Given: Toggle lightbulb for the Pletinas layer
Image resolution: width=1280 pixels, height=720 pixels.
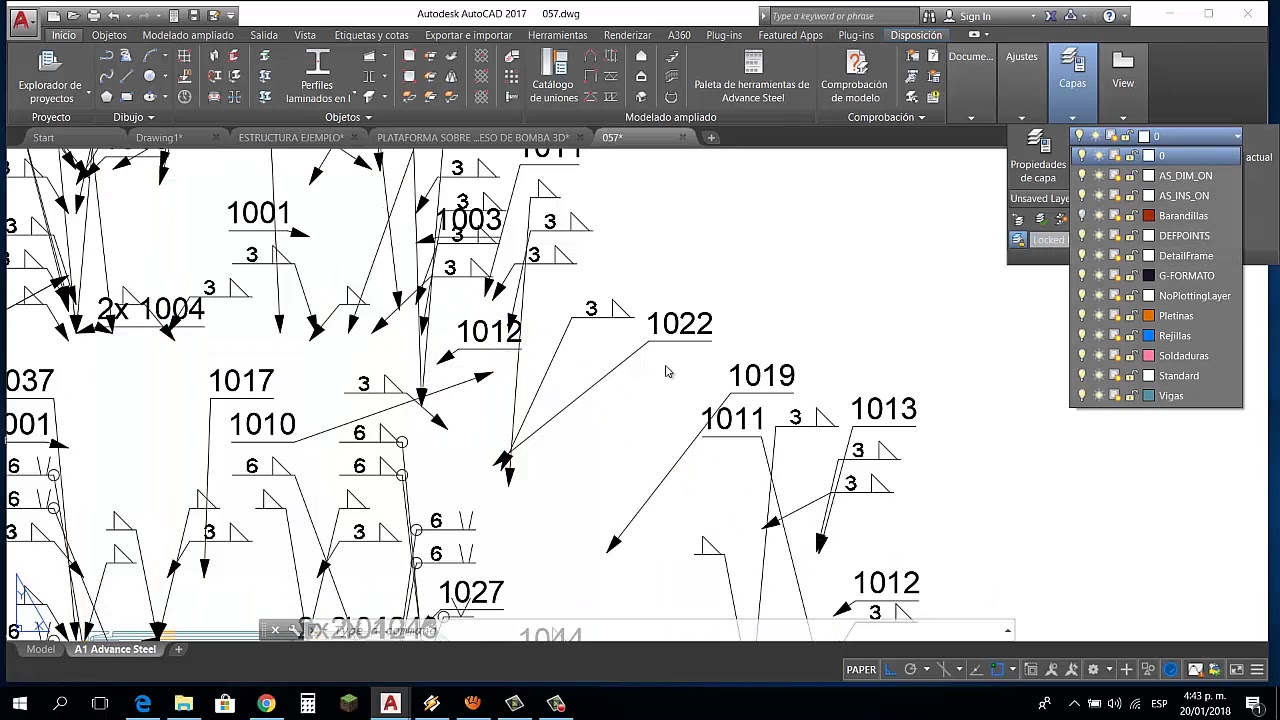Looking at the screenshot, I should (x=1081, y=316).
